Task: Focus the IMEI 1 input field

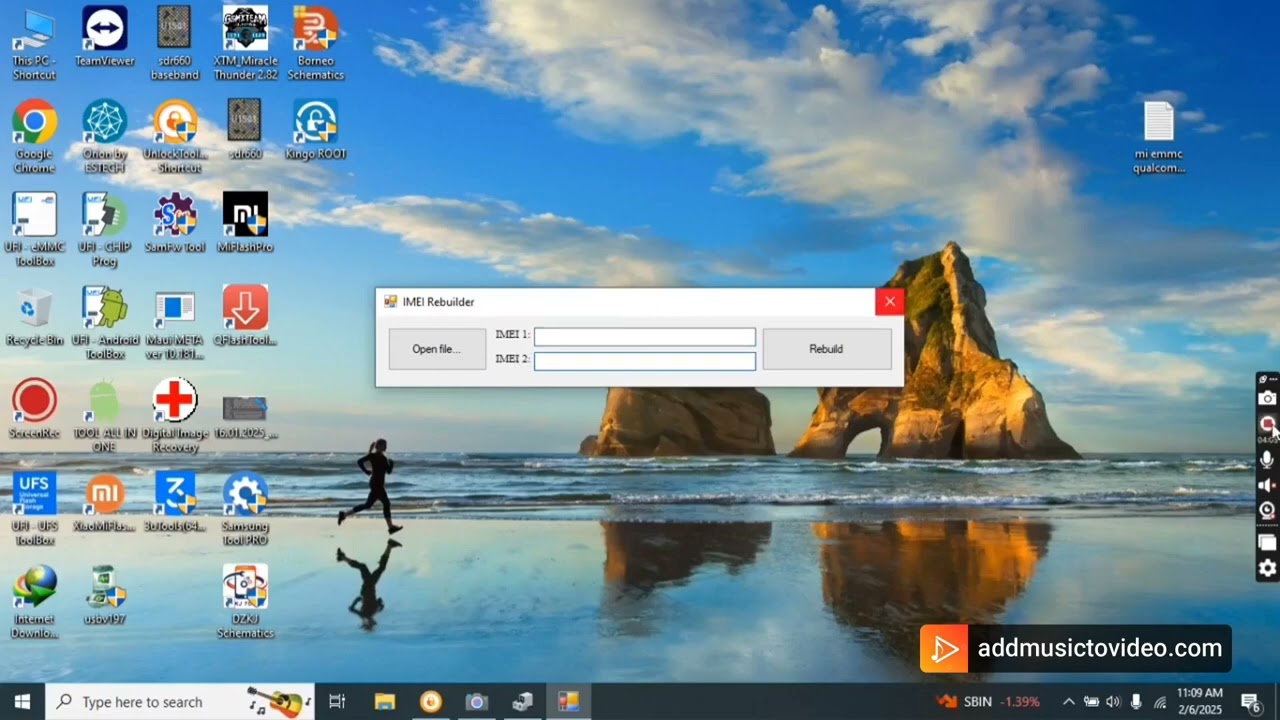Action: click(x=645, y=337)
